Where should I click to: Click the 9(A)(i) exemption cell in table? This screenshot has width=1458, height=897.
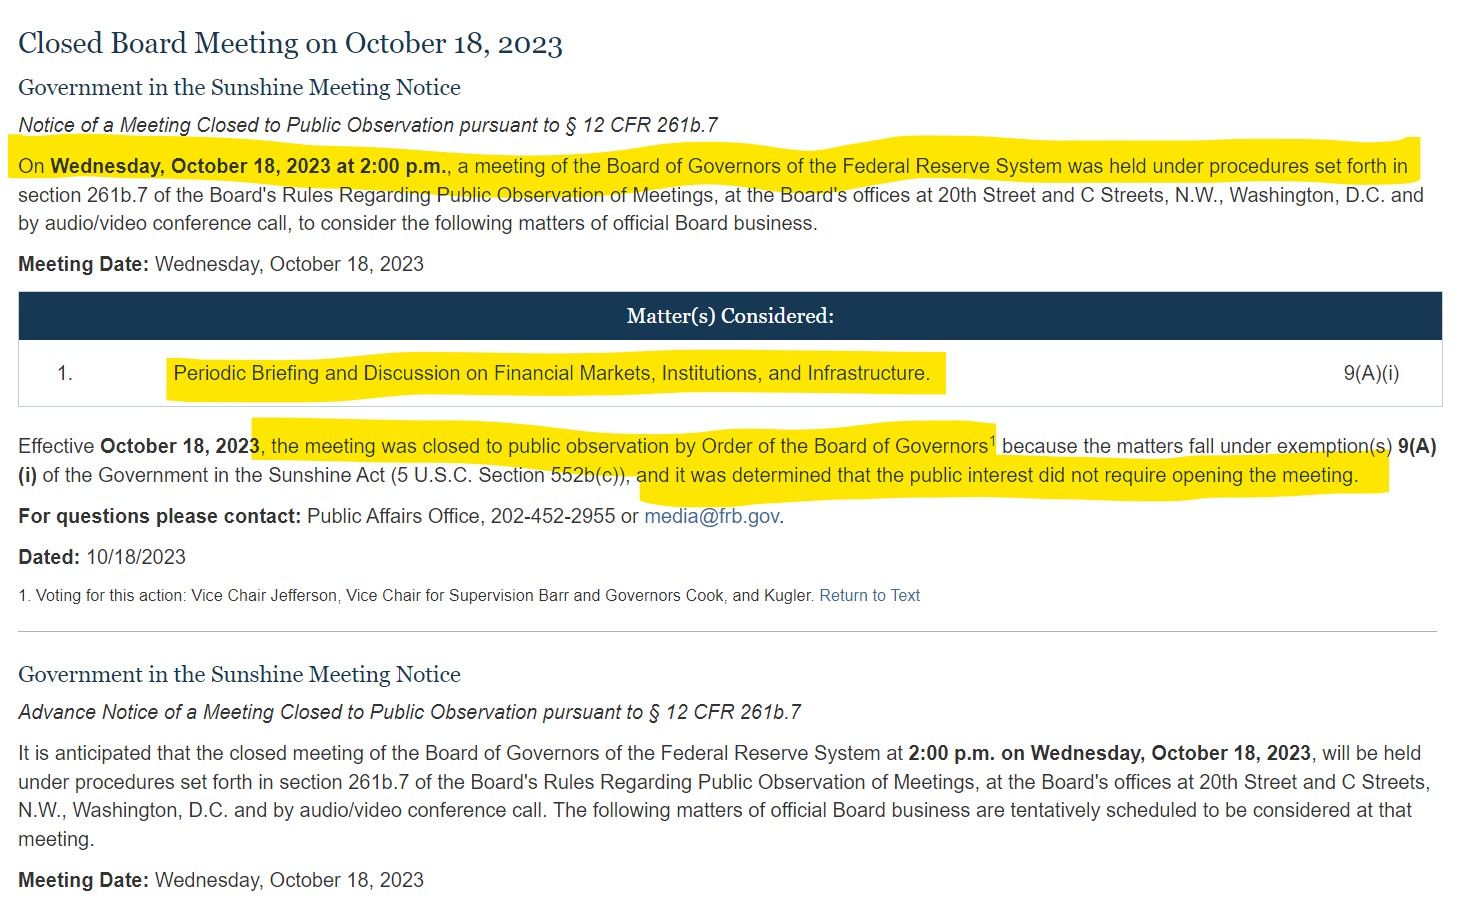click(x=1371, y=373)
